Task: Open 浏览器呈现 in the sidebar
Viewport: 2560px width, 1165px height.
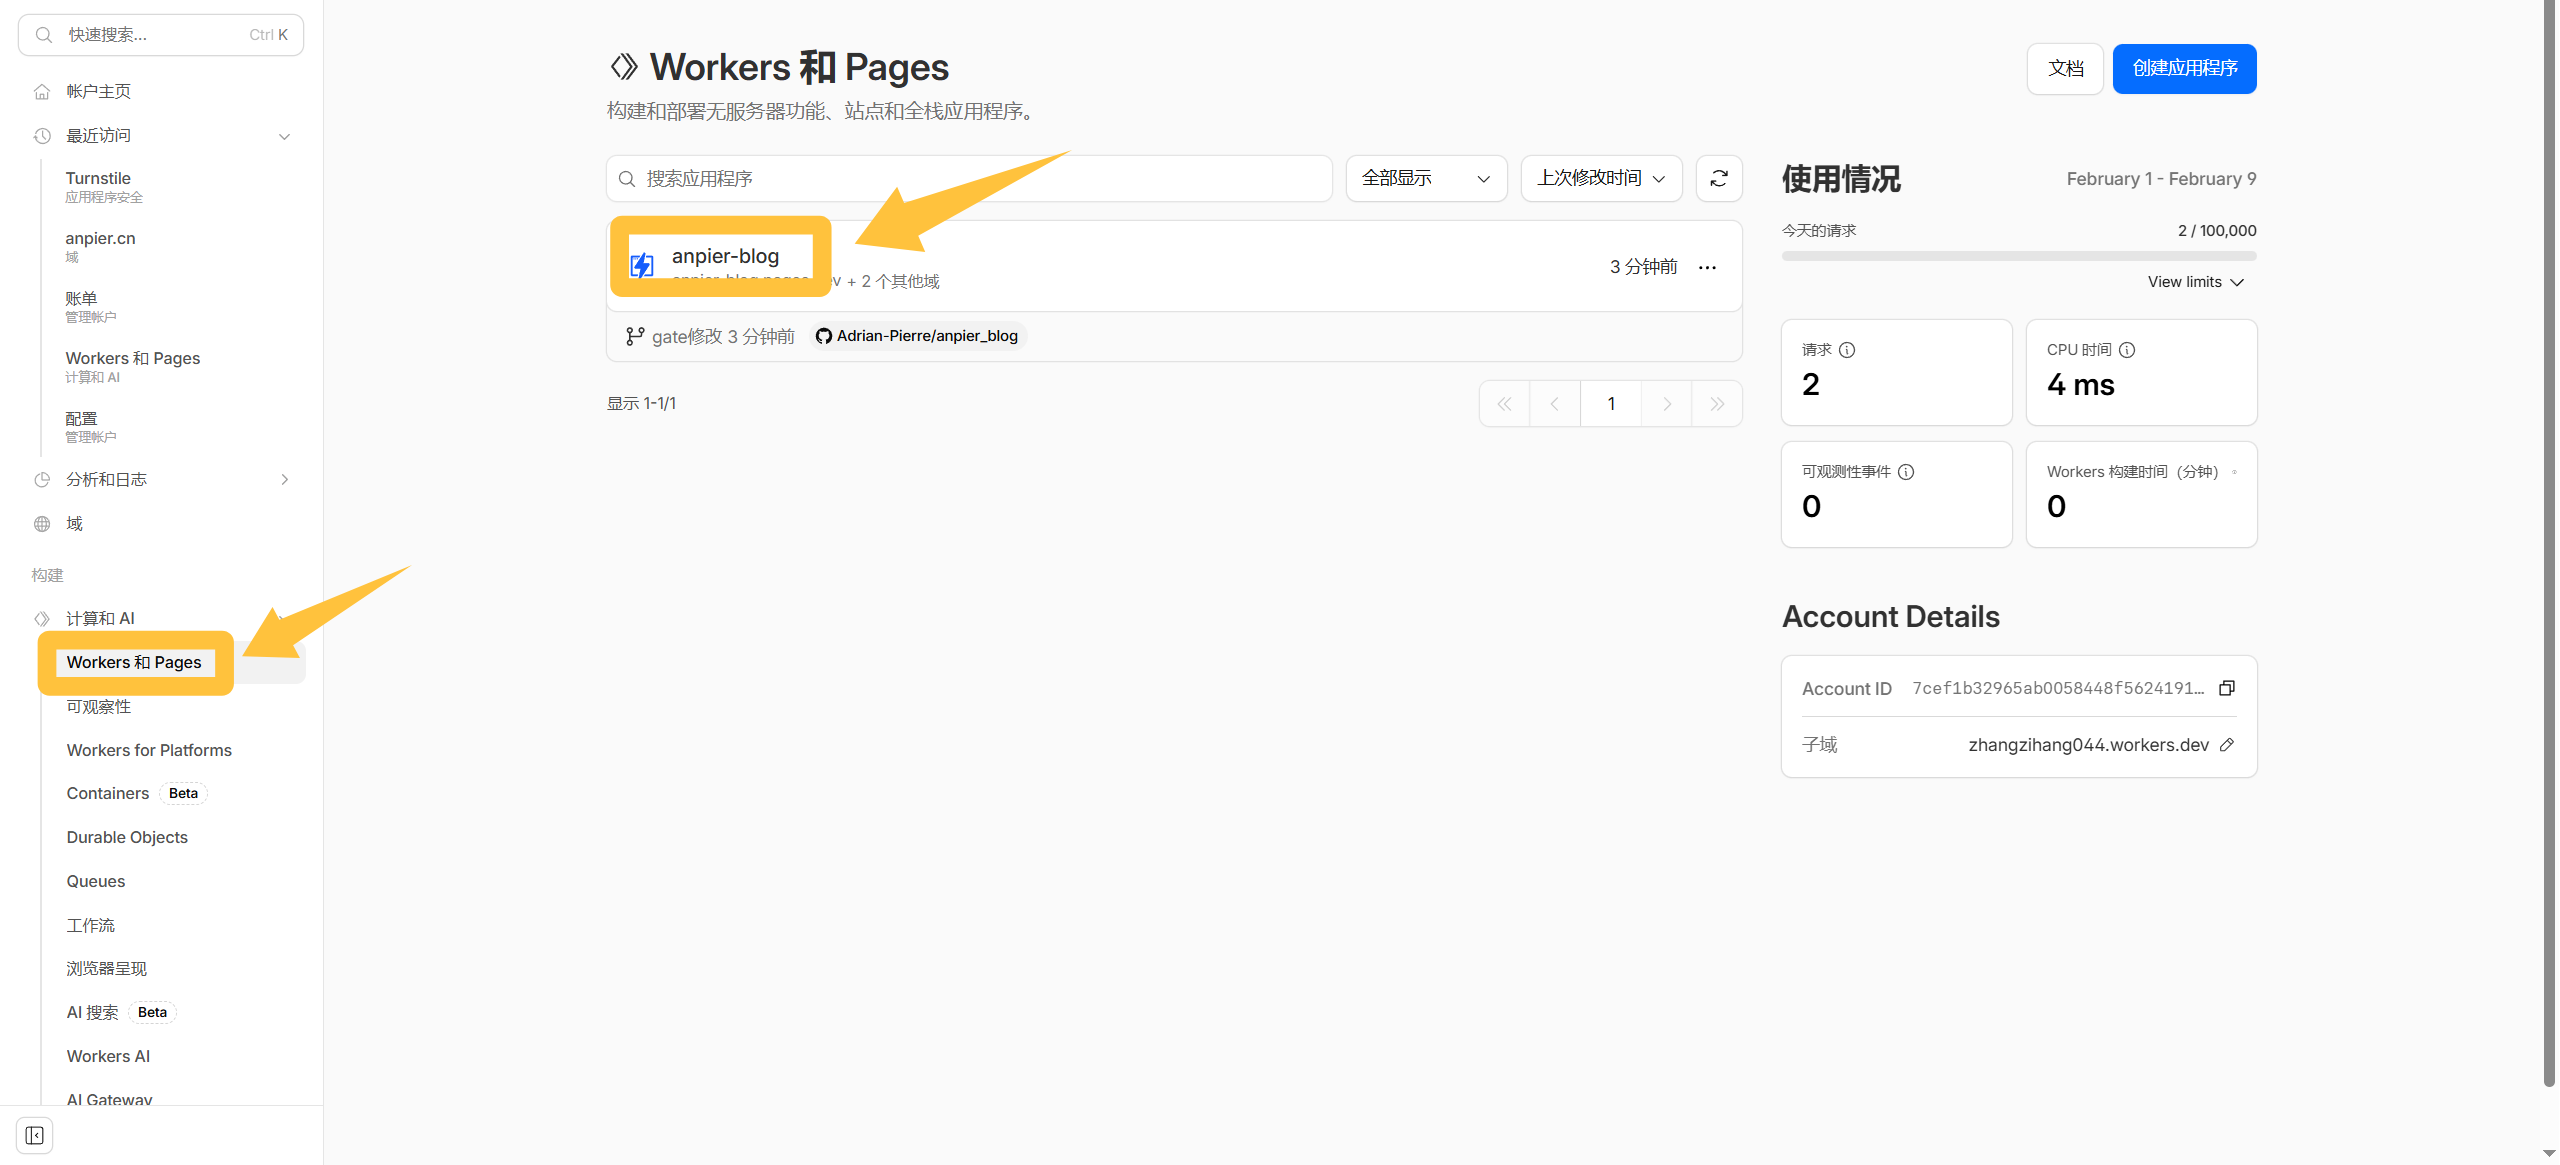Action: click(106, 969)
